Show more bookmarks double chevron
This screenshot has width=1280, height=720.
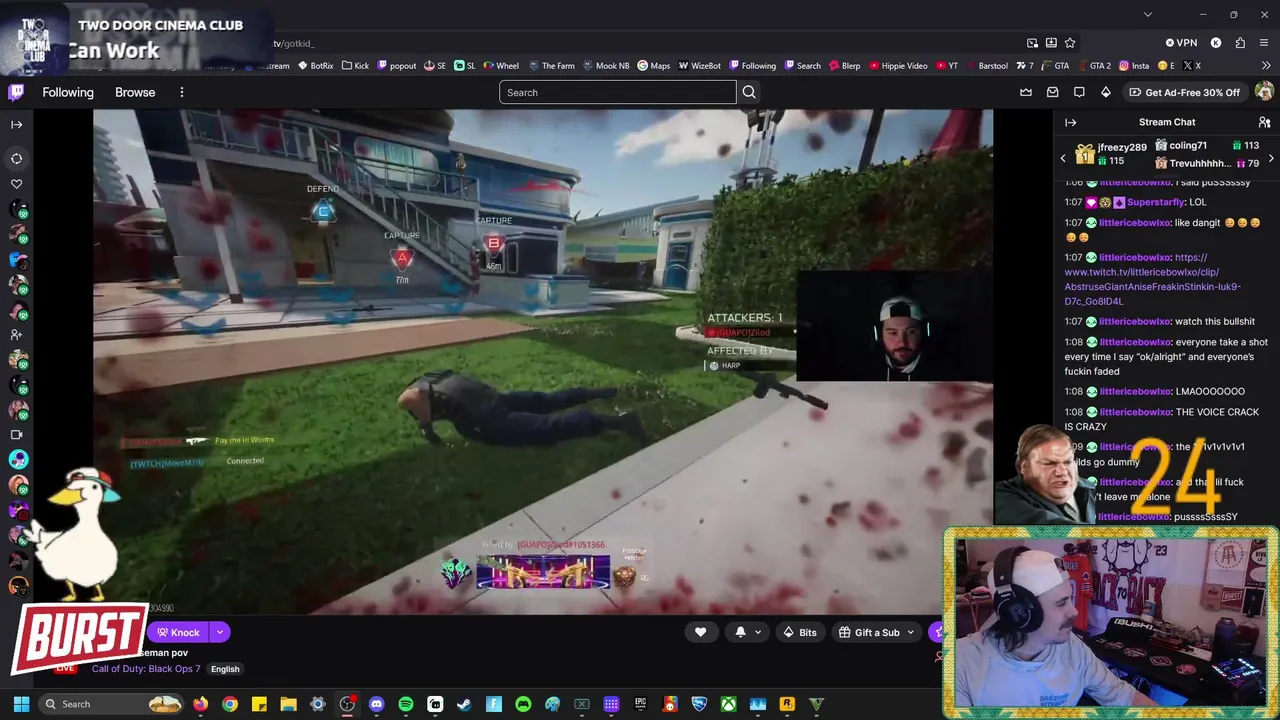(x=1266, y=66)
